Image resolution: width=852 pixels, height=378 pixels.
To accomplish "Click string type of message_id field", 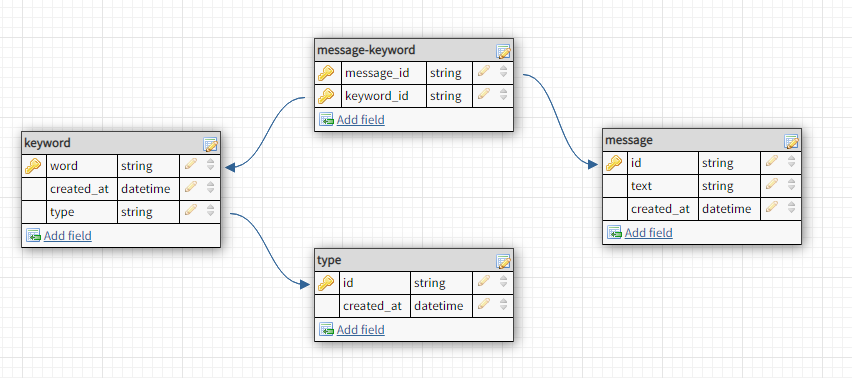I will (x=446, y=73).
